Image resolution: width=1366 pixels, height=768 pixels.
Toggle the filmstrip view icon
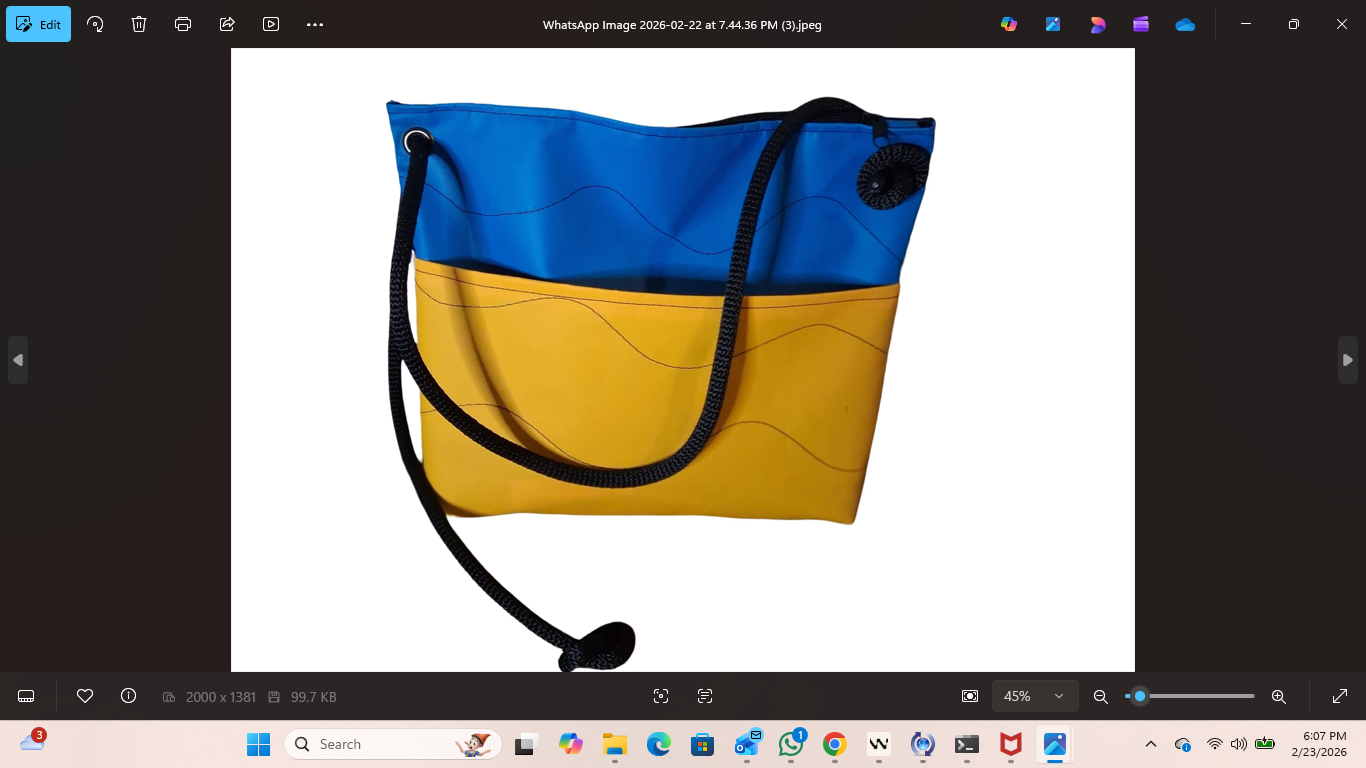pyautogui.click(x=27, y=696)
